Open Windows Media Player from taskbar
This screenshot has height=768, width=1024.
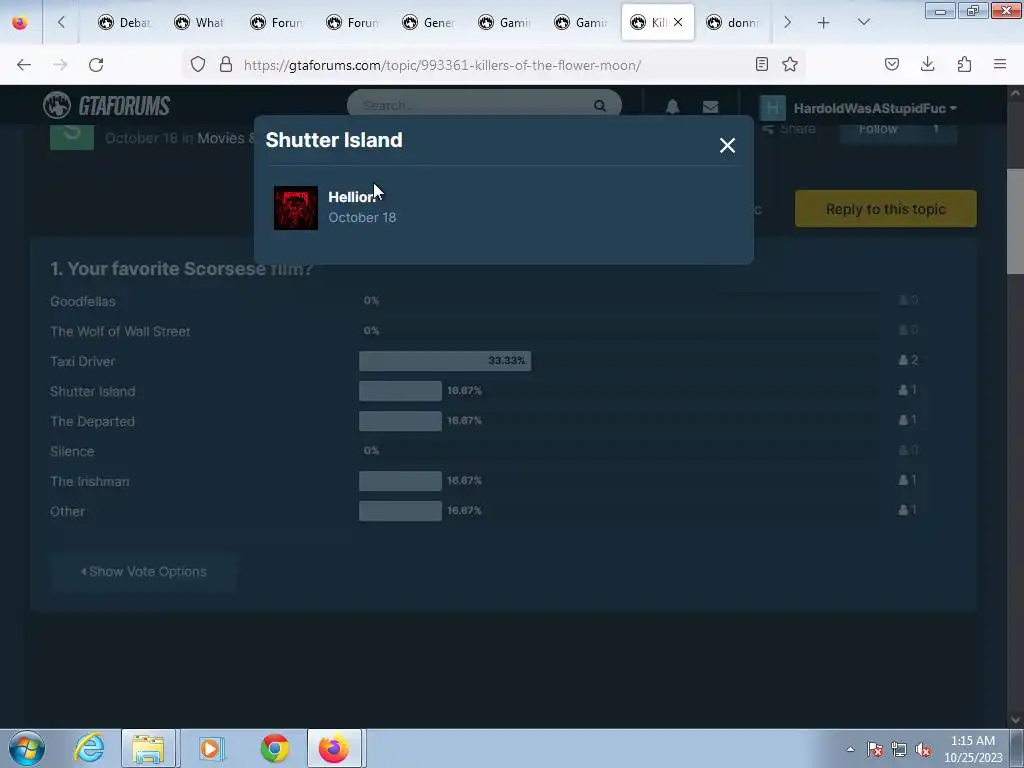[211, 748]
